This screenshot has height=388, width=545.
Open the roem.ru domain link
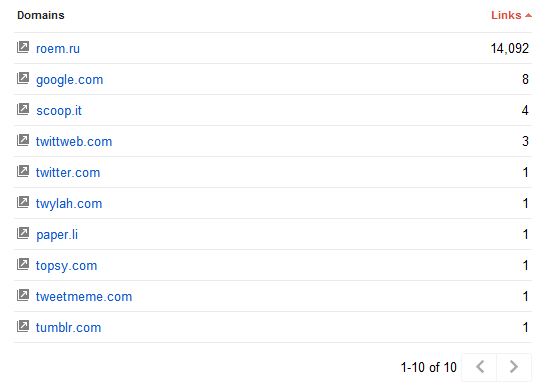point(58,49)
